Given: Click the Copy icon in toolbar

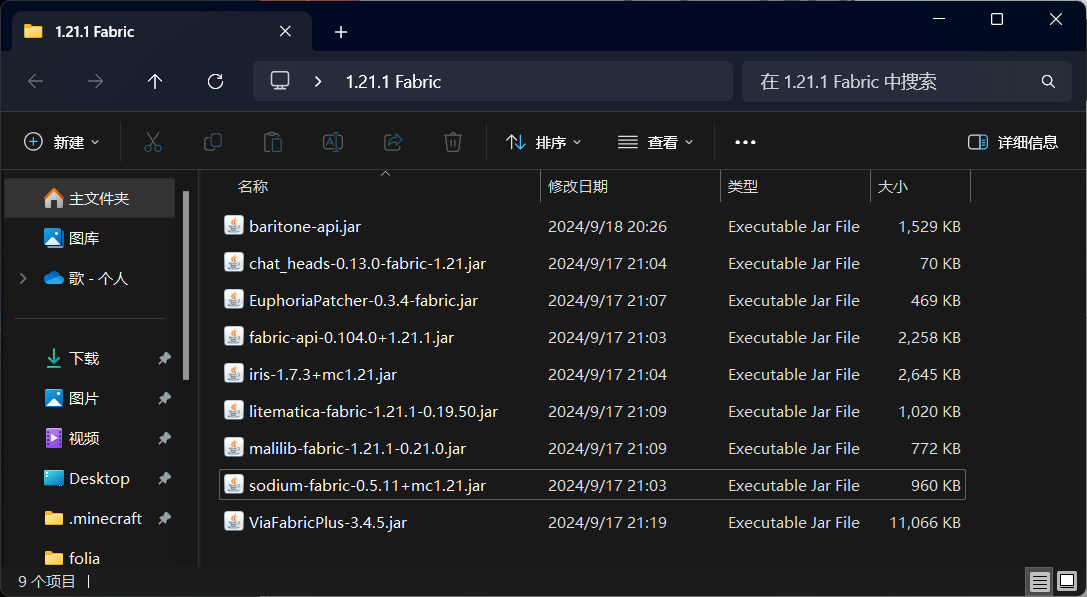Looking at the screenshot, I should (213, 142).
